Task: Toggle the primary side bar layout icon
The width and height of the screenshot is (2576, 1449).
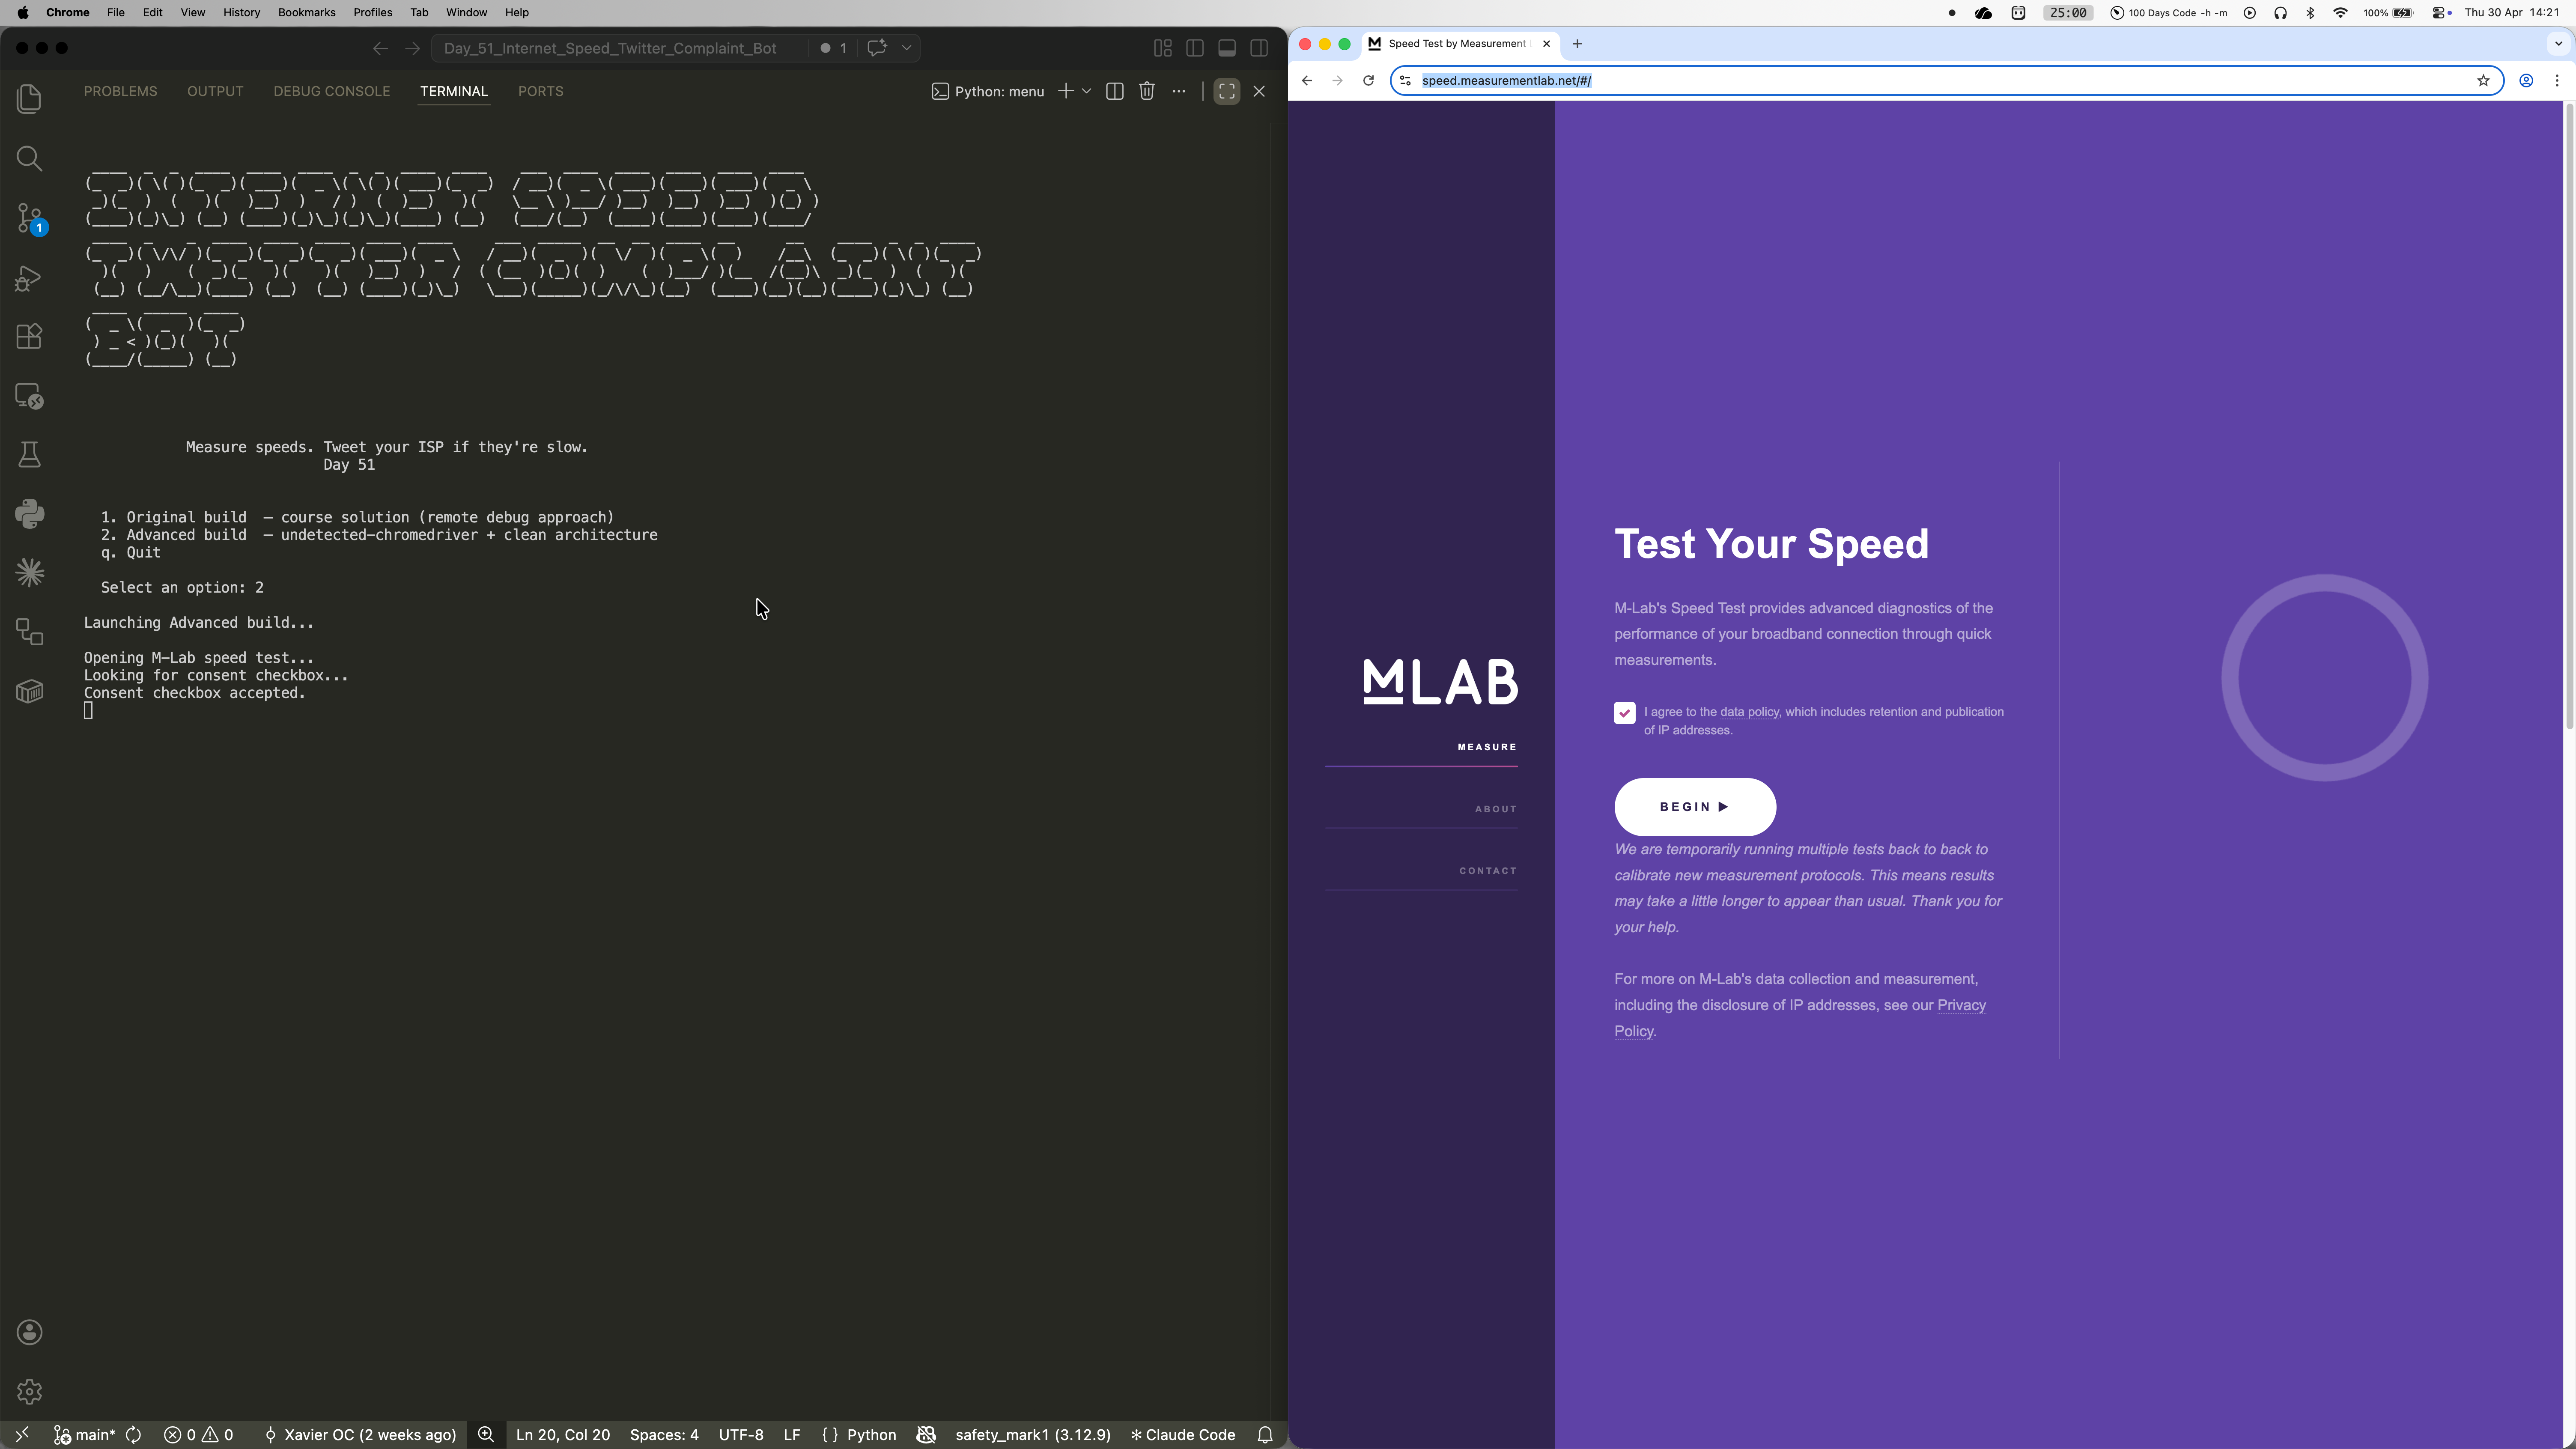Action: pos(1195,48)
